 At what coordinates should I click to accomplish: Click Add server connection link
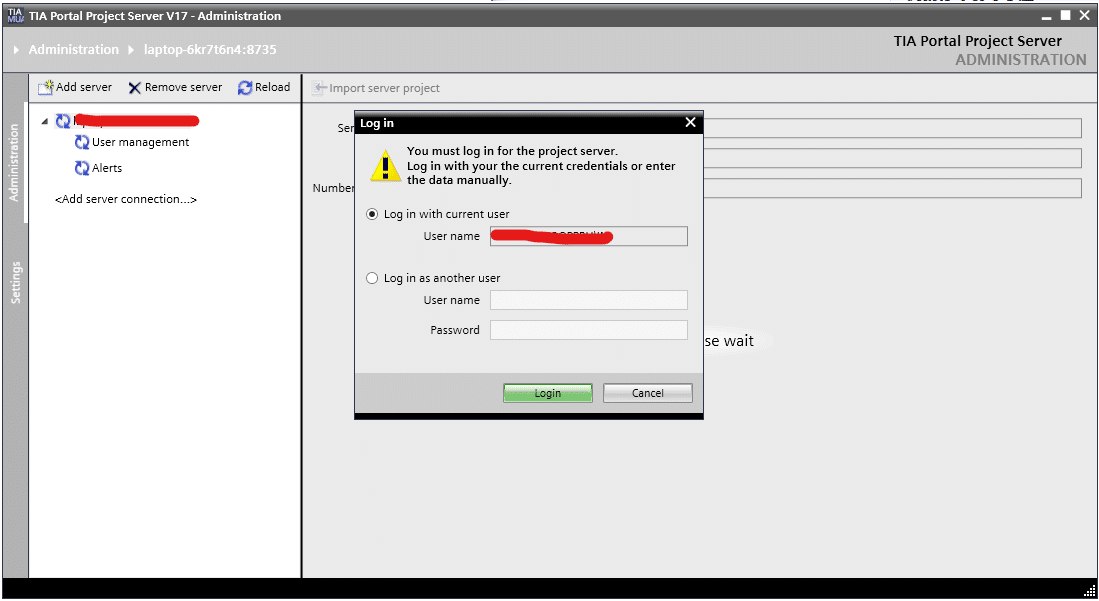(x=126, y=199)
